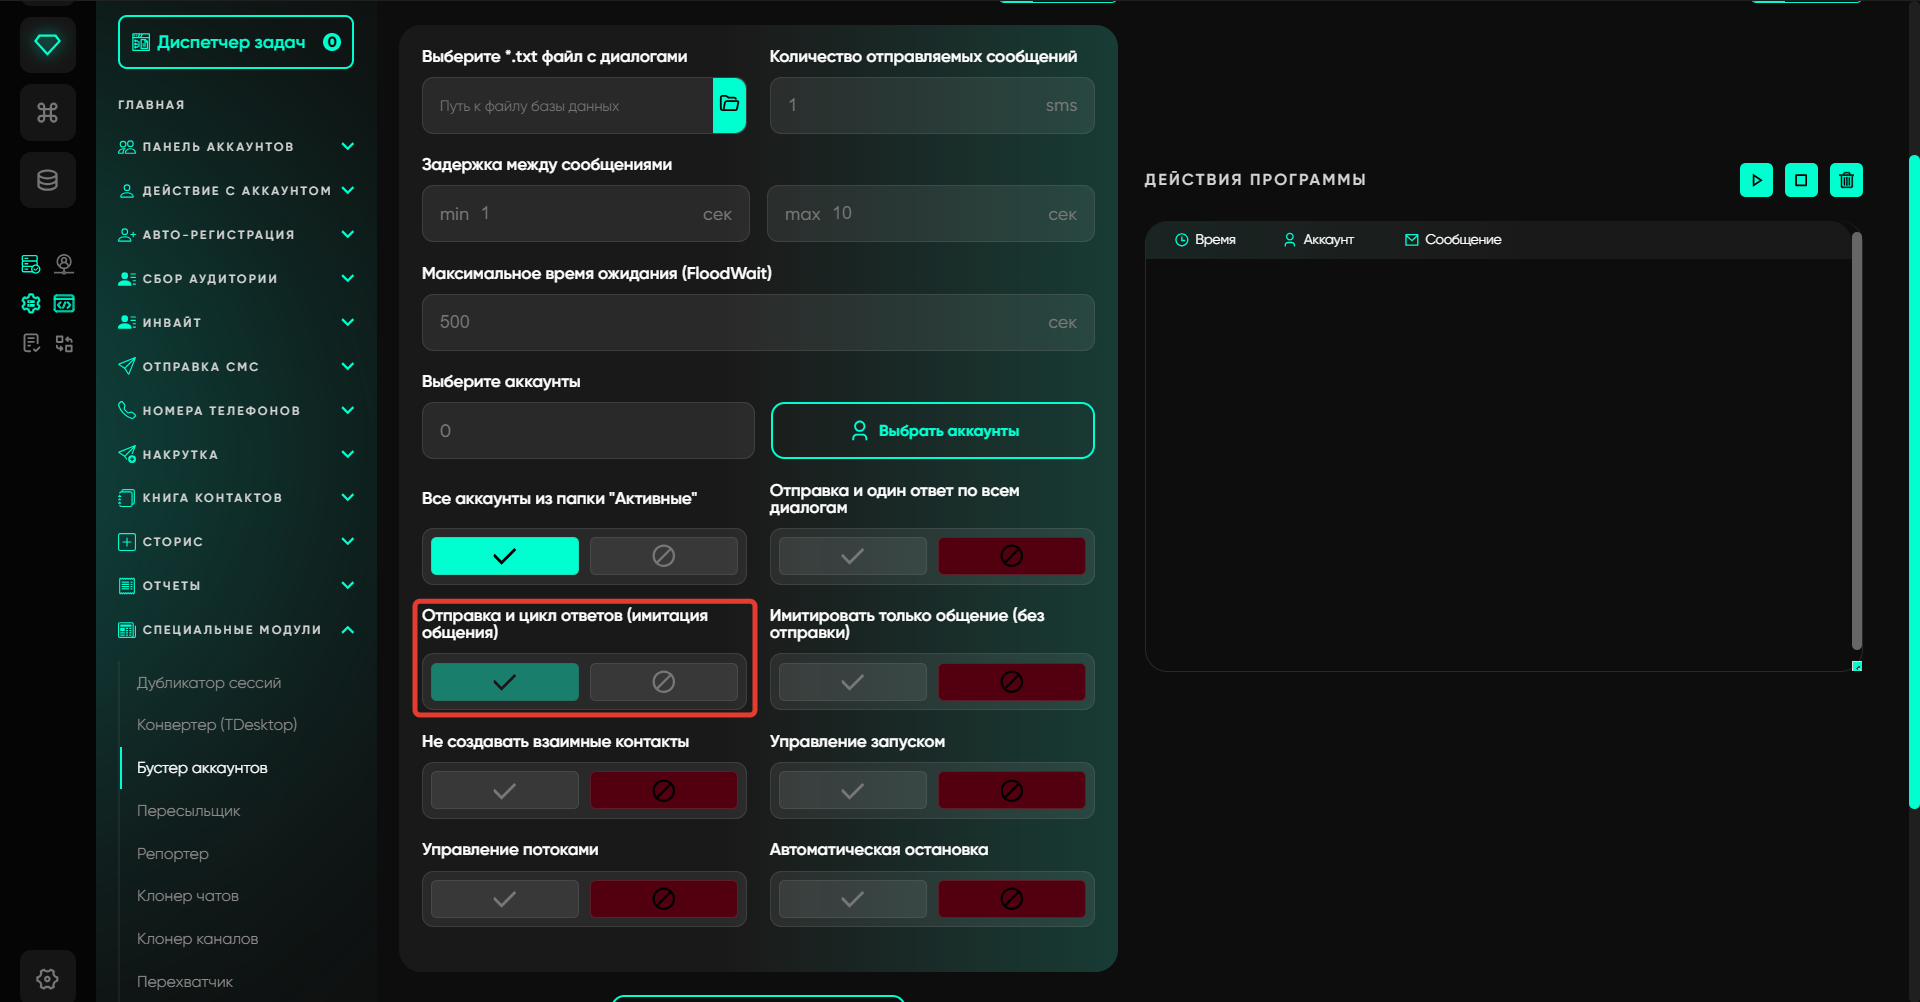Open 'Клонер чатов' module
Image resolution: width=1920 pixels, height=1002 pixels.
point(188,896)
